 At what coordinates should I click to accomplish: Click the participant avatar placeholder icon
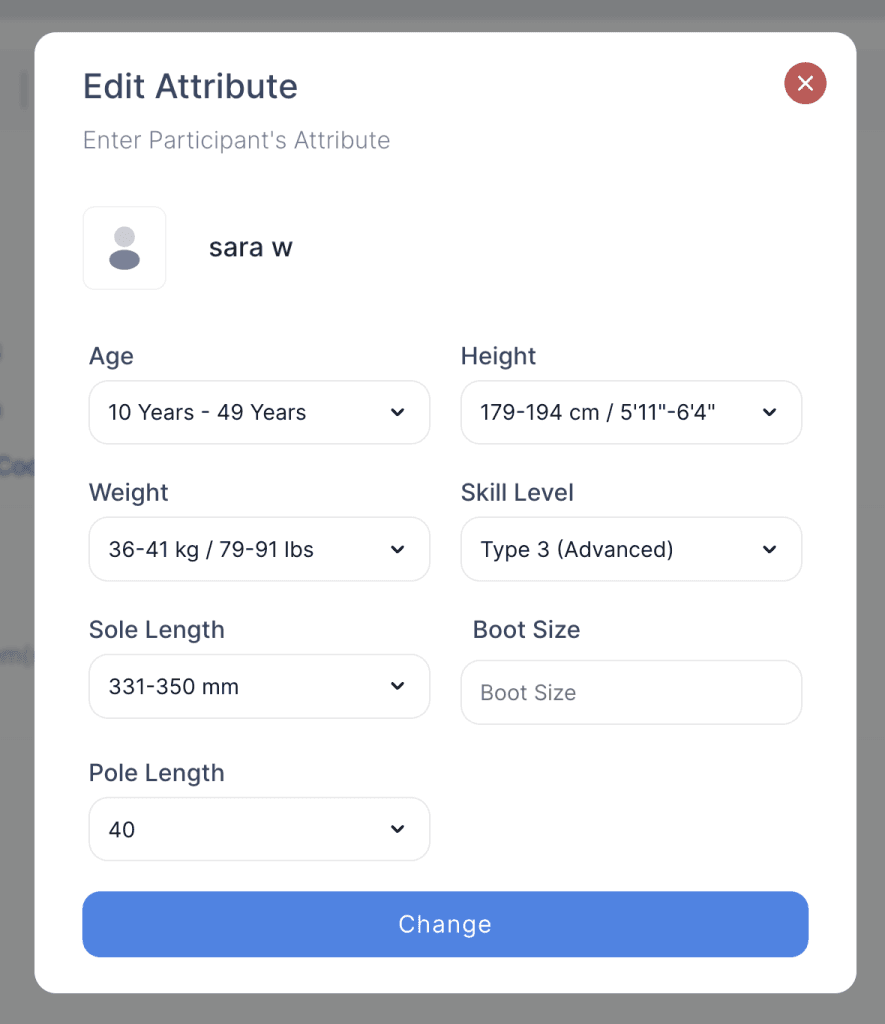tap(124, 248)
